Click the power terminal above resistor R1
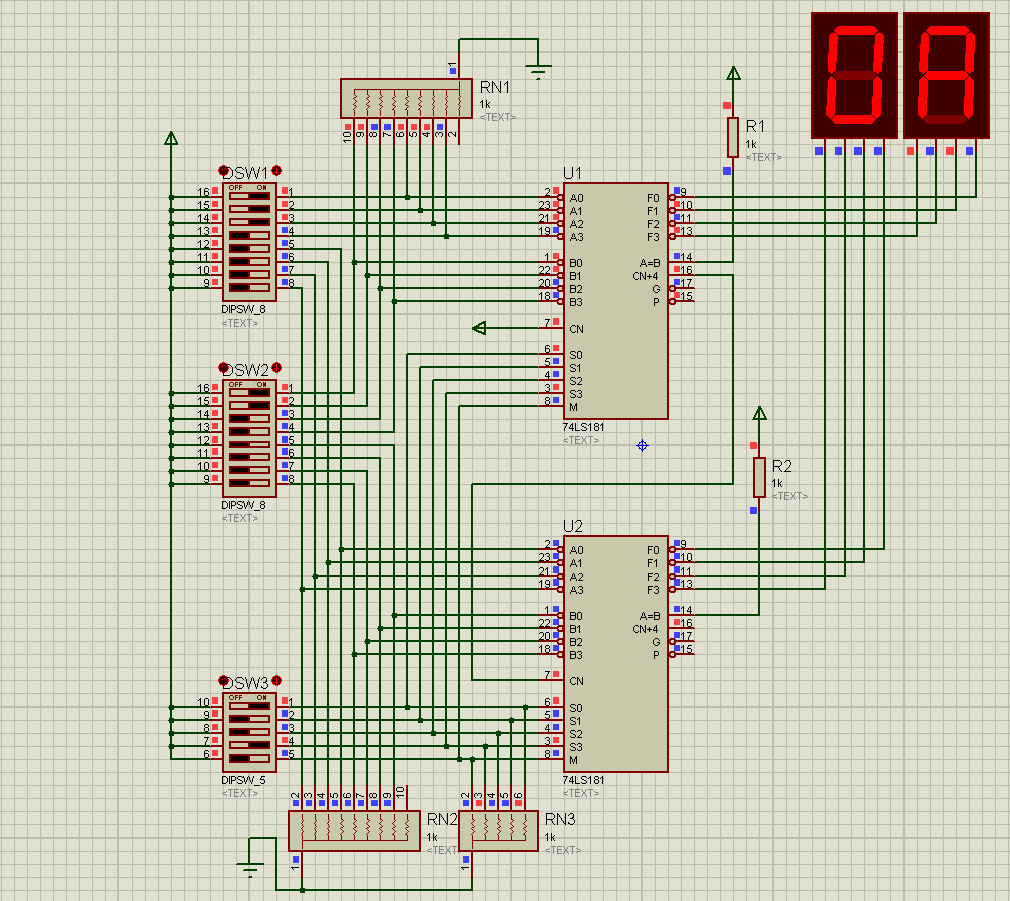This screenshot has height=901, width=1010. pos(733,73)
